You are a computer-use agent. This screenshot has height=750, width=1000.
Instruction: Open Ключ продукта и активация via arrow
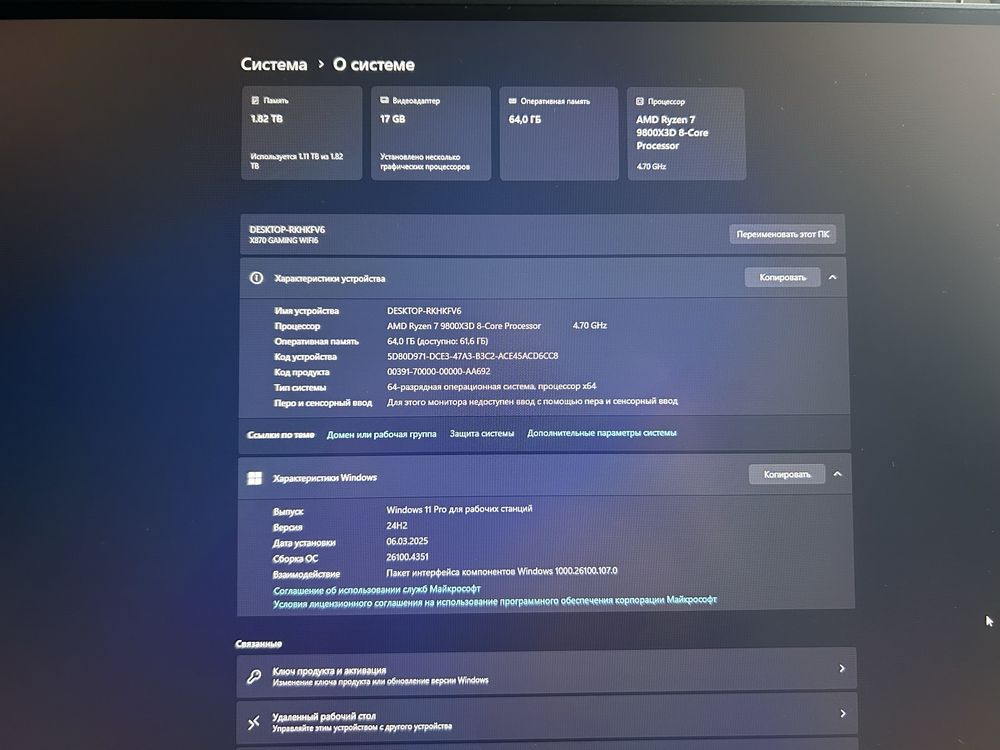[x=842, y=668]
